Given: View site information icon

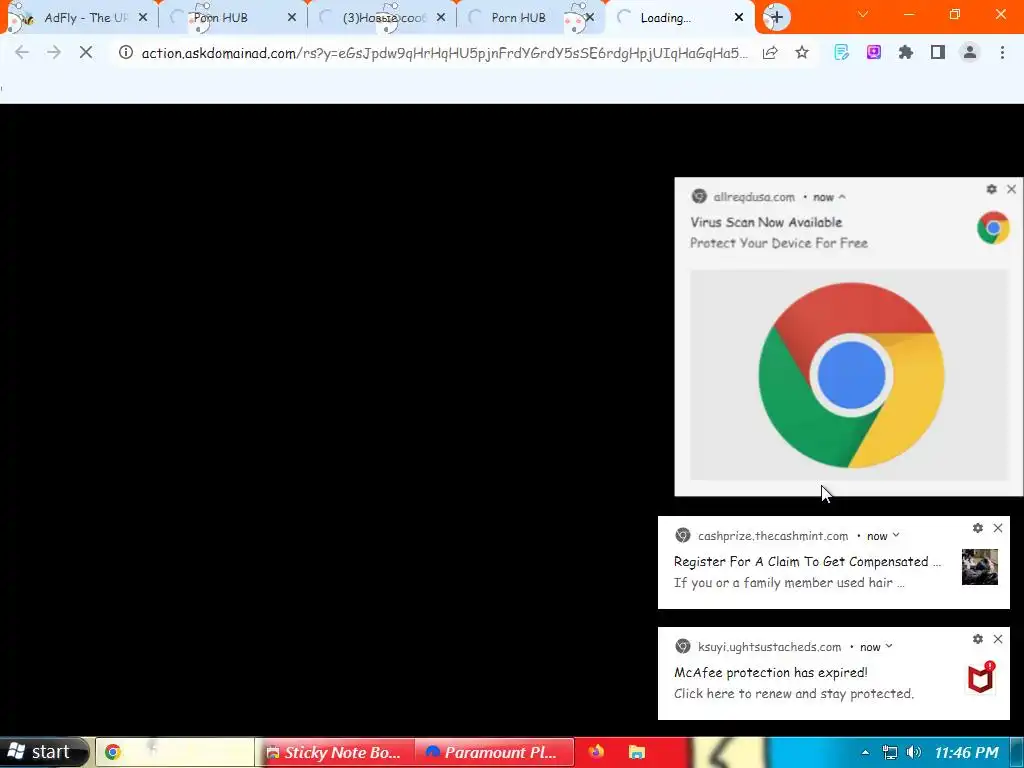Looking at the screenshot, I should click(x=125, y=52).
